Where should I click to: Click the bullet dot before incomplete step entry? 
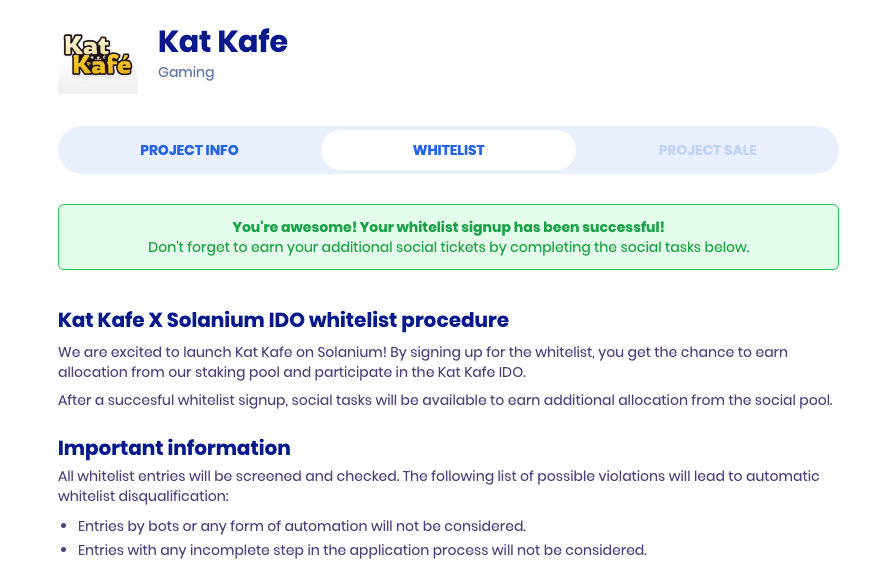tap(64, 550)
